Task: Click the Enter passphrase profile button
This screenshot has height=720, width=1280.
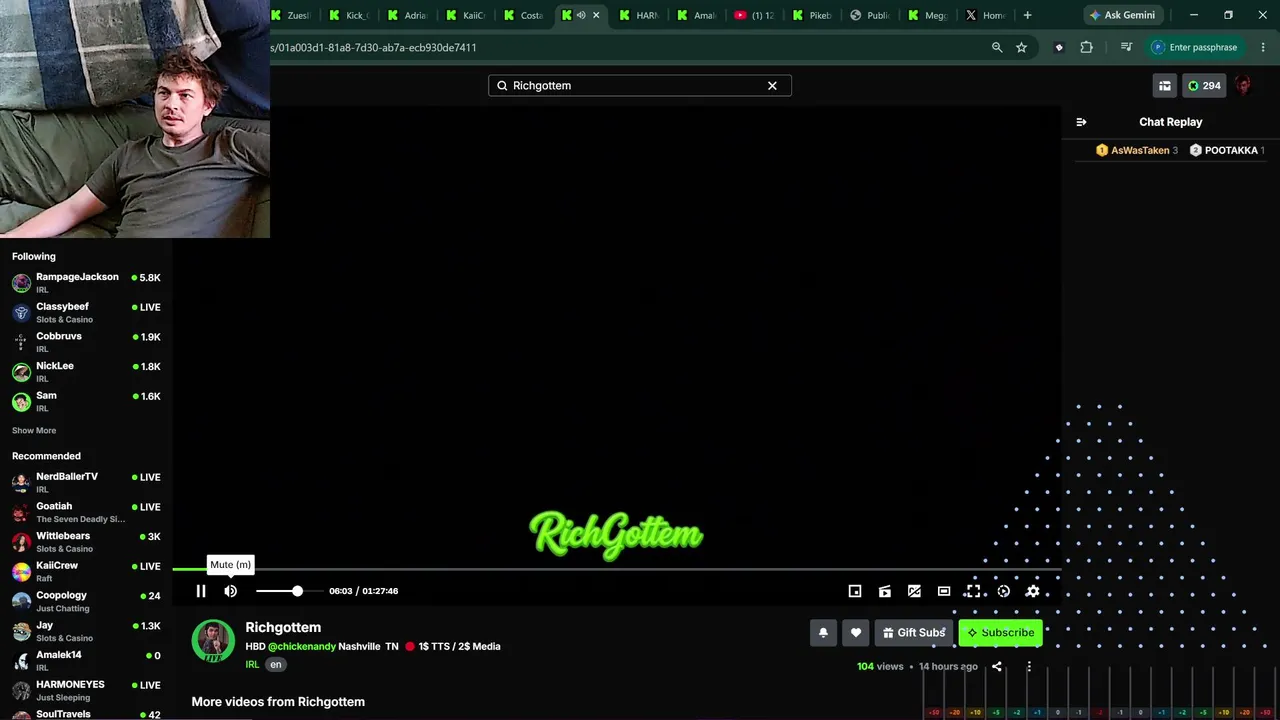Action: coord(1195,47)
